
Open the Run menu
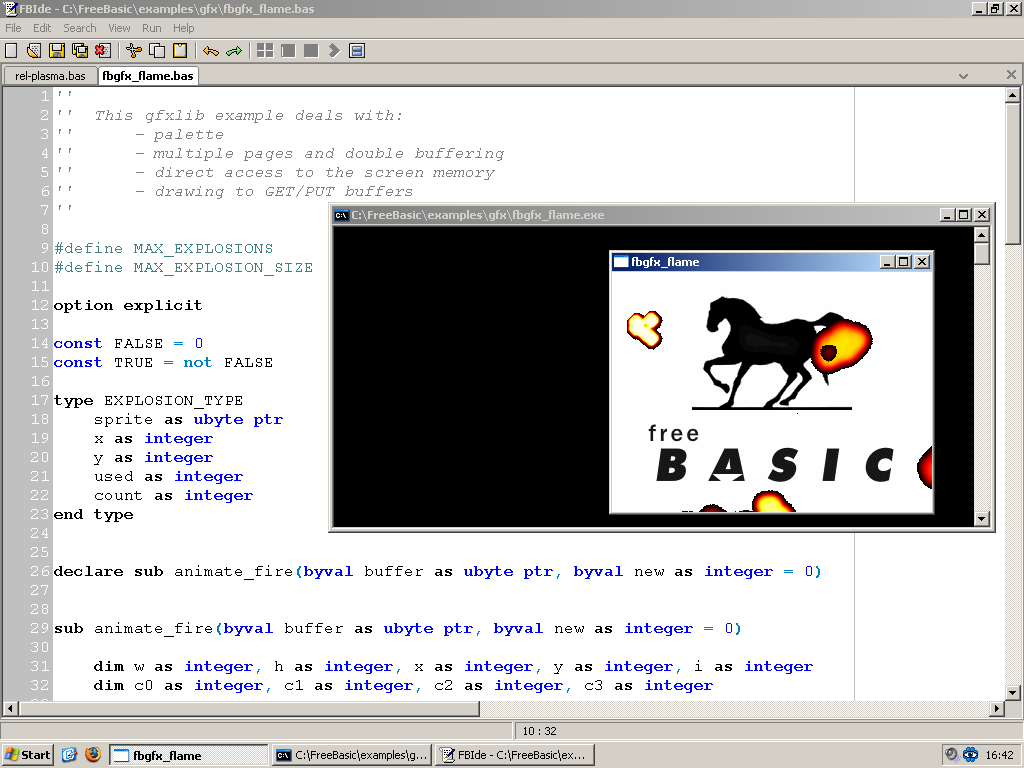click(151, 28)
